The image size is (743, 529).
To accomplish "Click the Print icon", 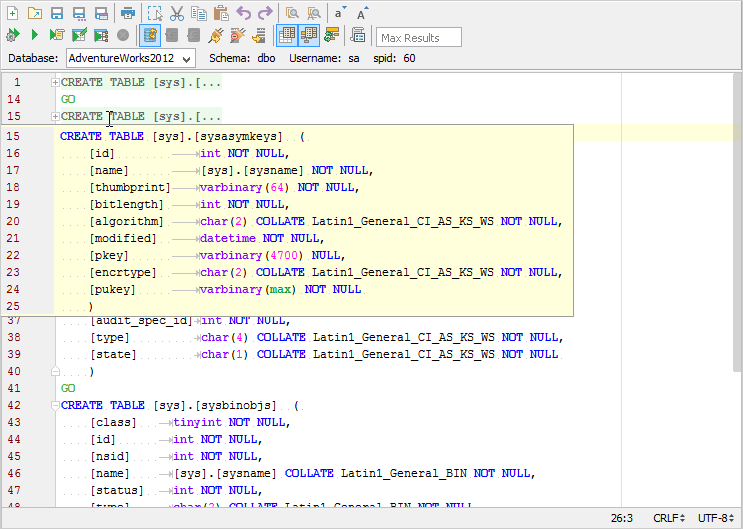I will tap(128, 13).
